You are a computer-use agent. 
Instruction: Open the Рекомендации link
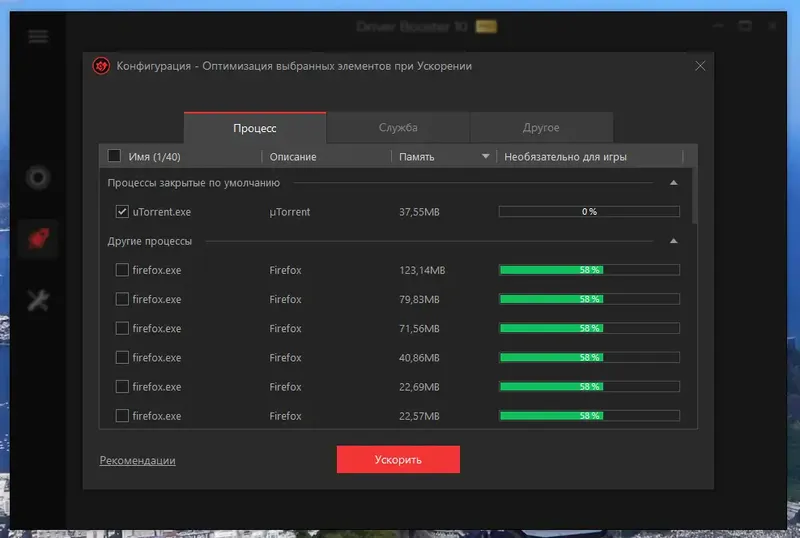[137, 460]
